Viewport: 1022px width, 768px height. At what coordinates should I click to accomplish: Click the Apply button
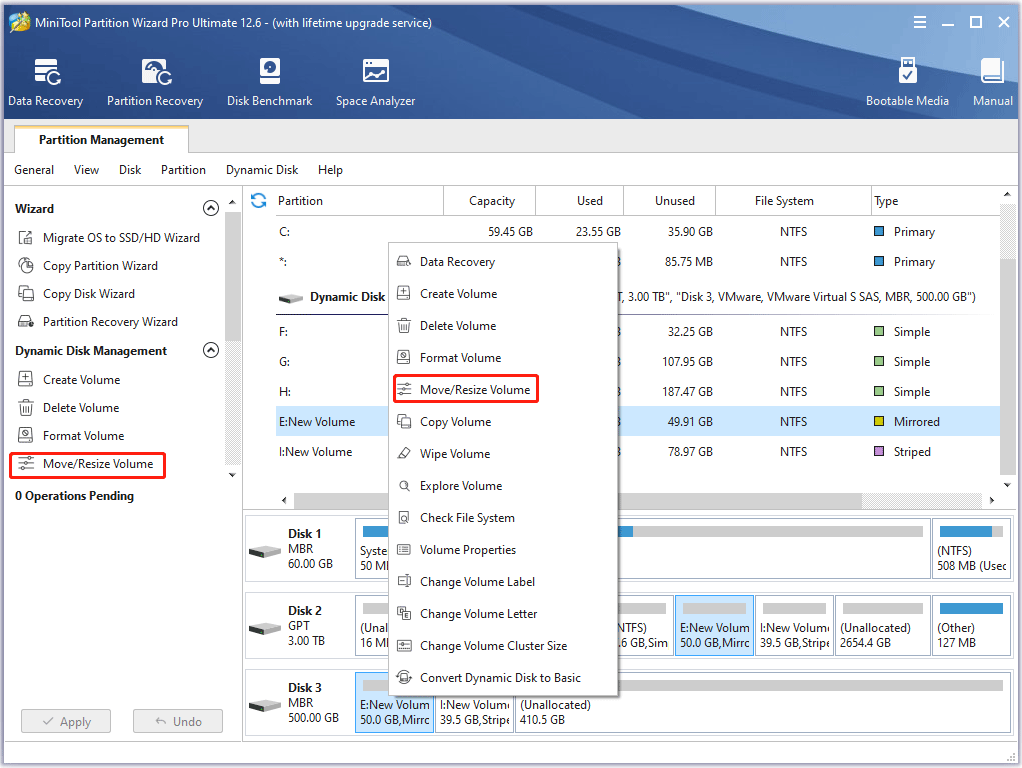pos(66,722)
